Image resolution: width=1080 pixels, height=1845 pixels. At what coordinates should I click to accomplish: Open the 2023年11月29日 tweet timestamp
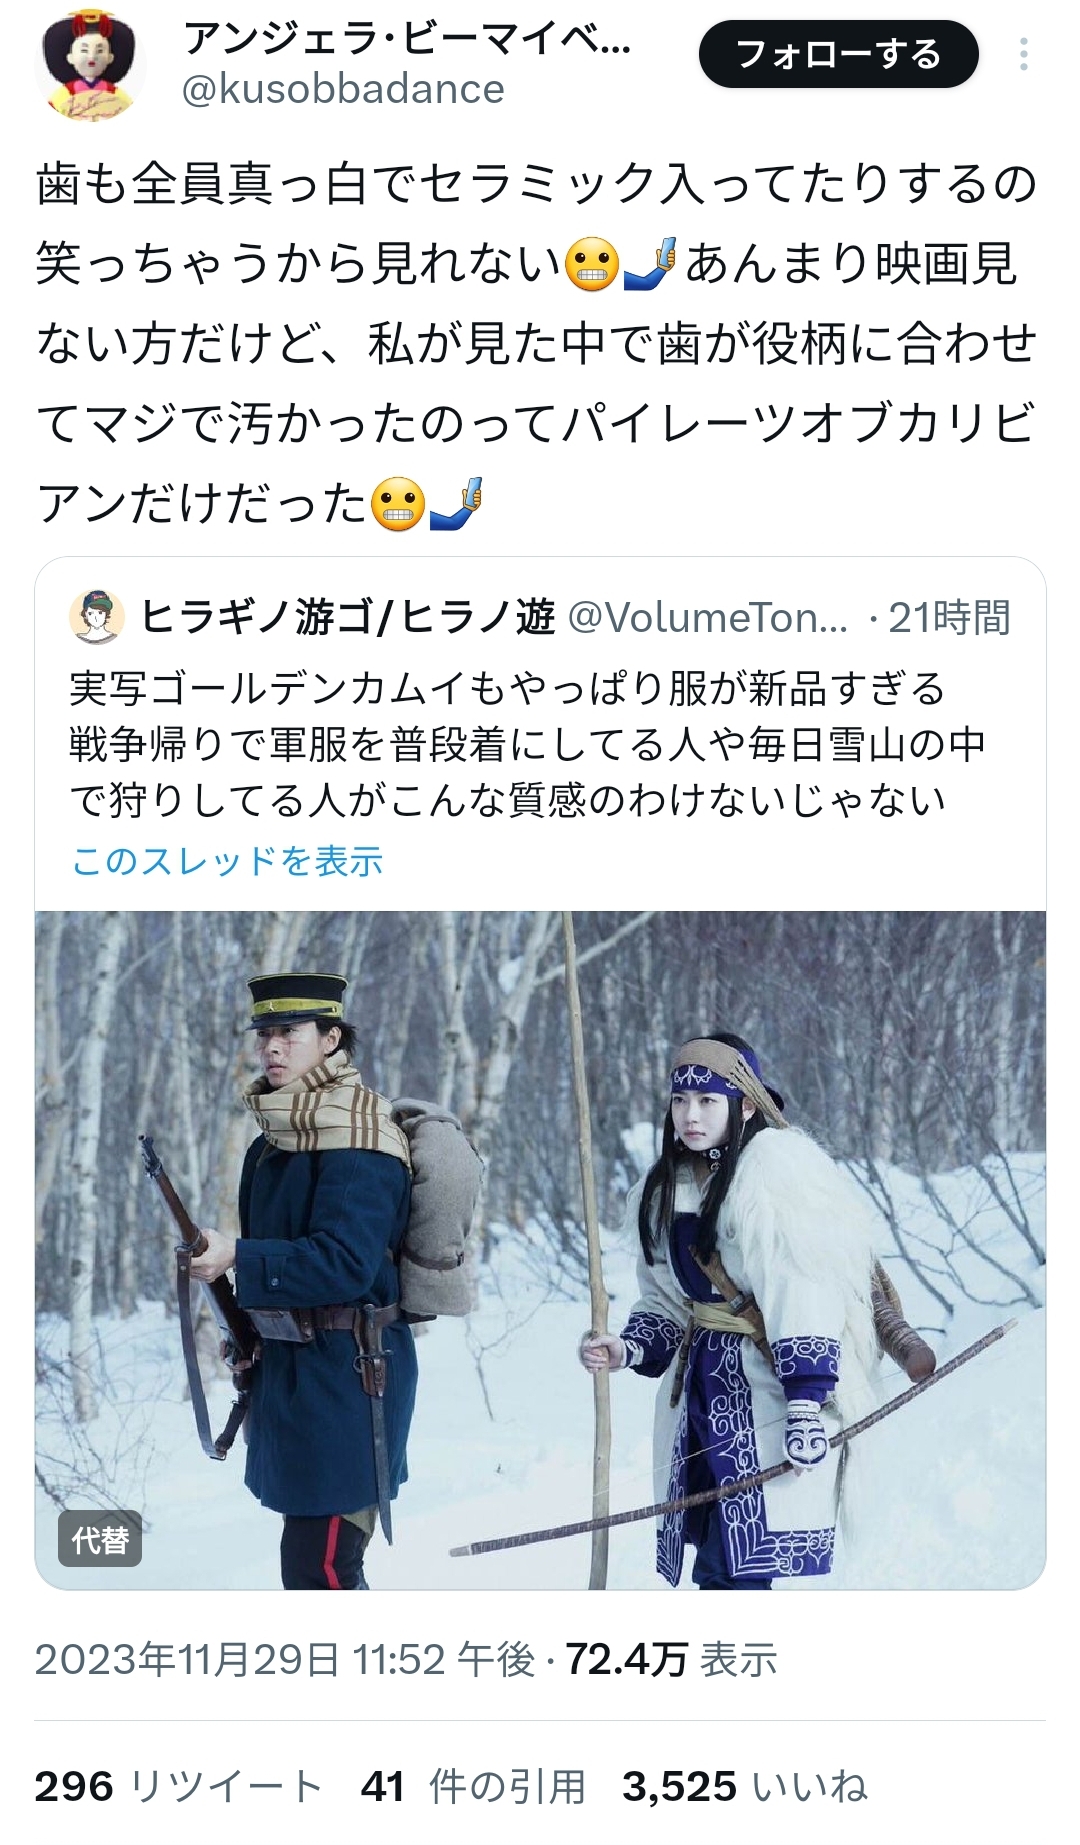[285, 1659]
